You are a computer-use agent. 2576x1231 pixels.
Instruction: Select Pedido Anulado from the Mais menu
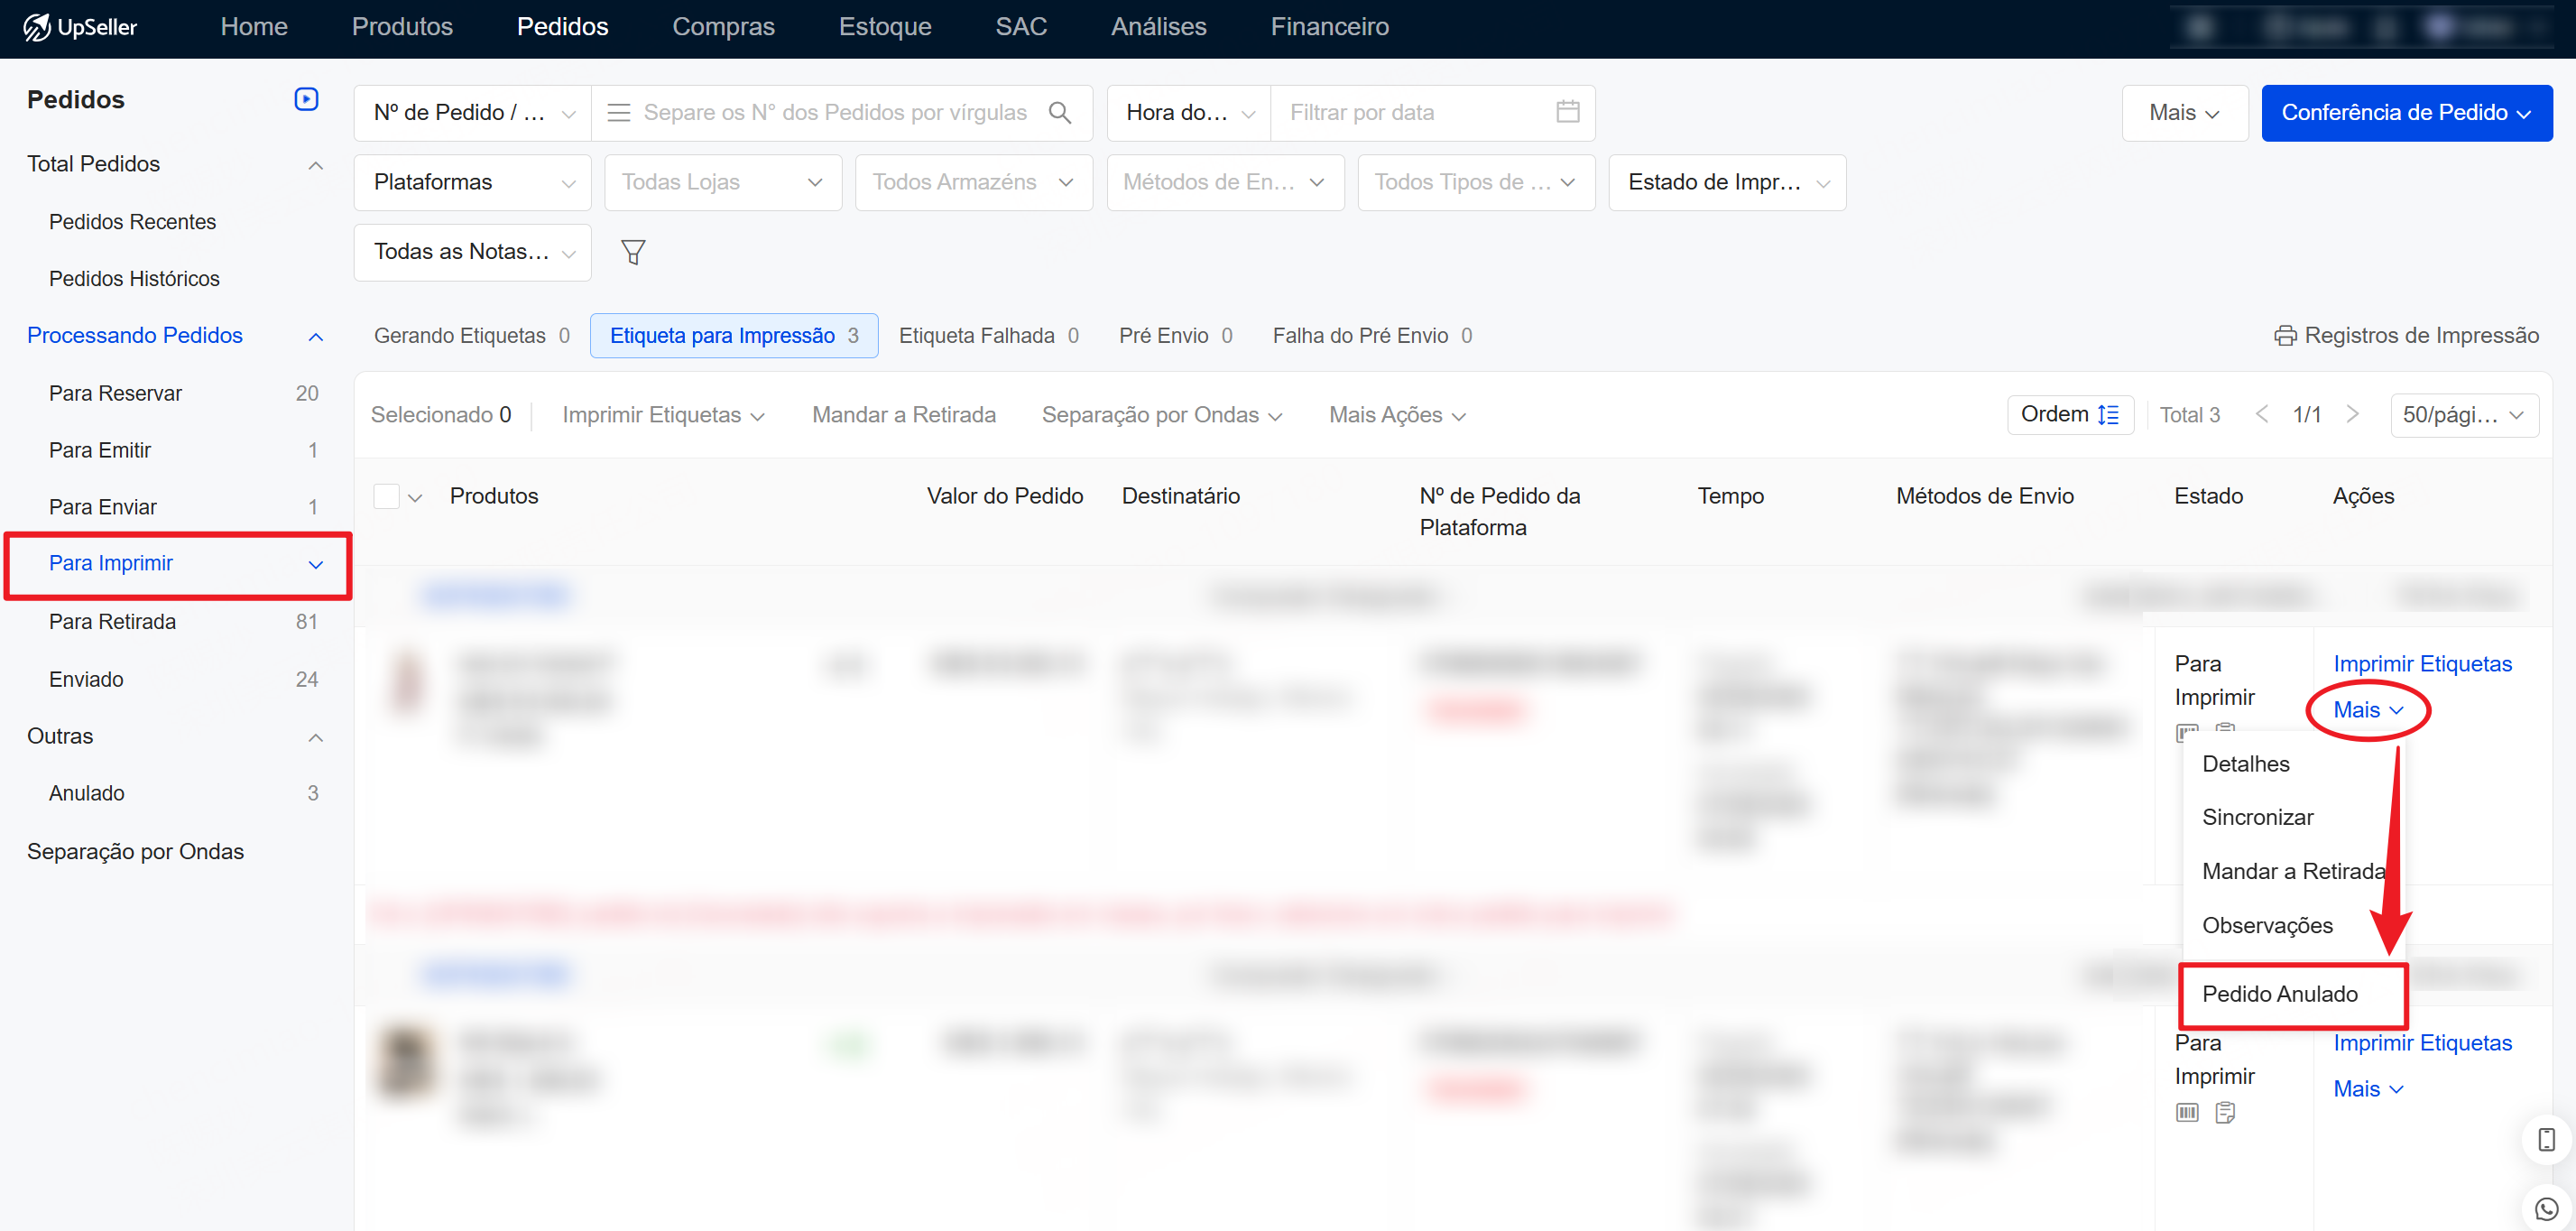coord(2280,994)
